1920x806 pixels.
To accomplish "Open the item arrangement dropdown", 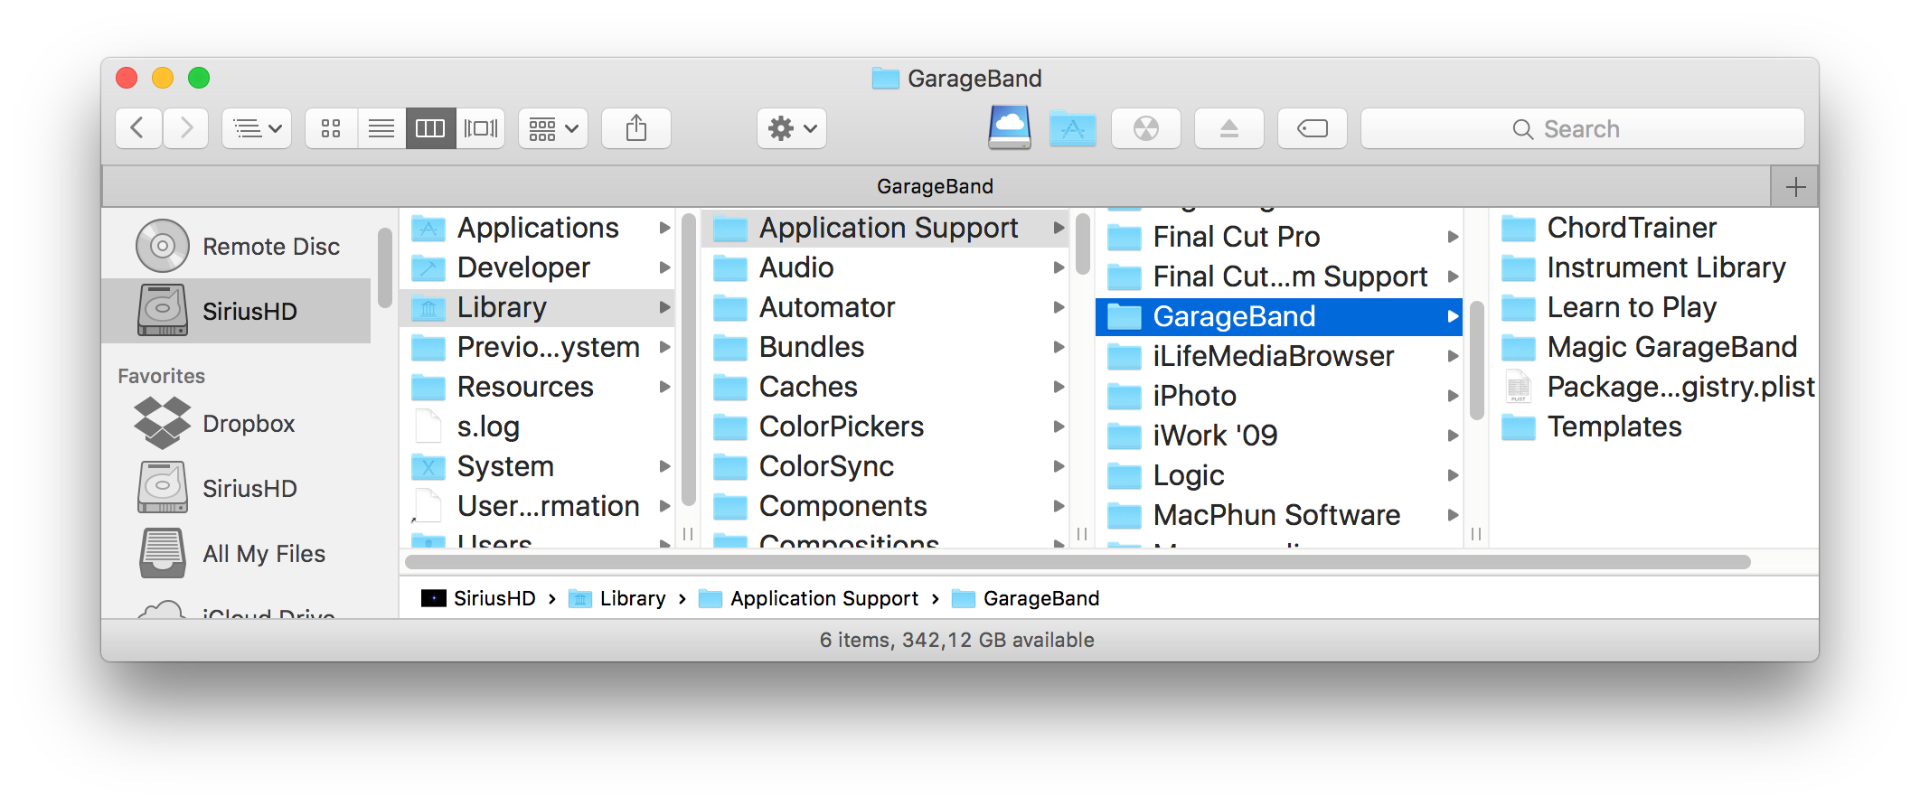I will 553,128.
